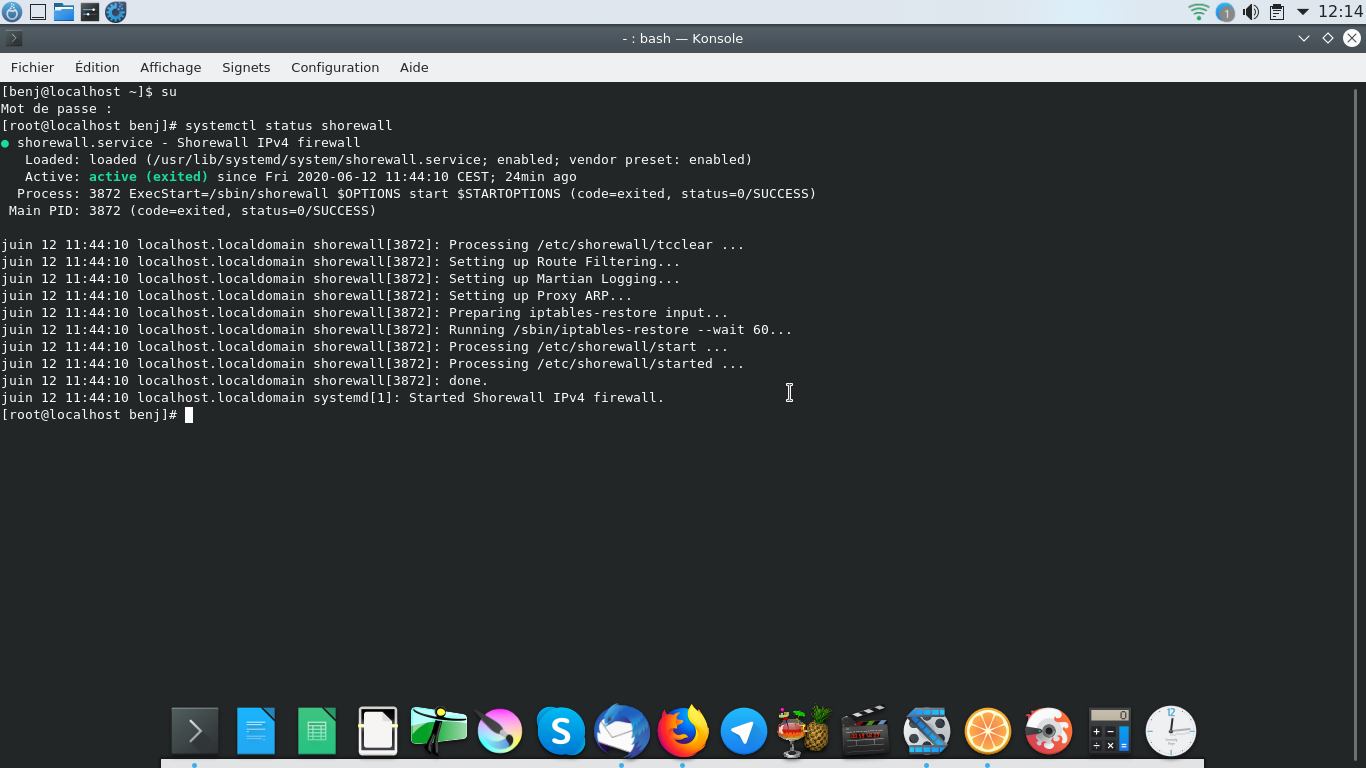Launch Firefox from the dock
This screenshot has height=768, width=1366.
coord(683,731)
